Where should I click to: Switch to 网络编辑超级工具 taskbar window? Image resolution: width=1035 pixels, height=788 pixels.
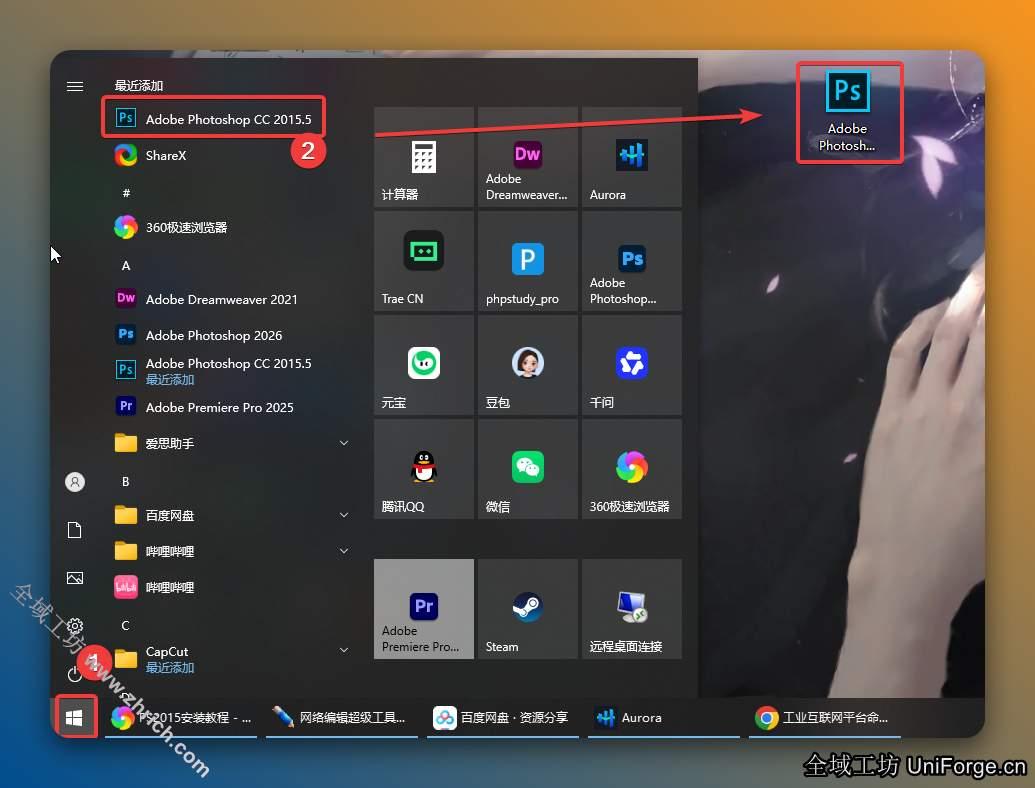click(x=342, y=717)
